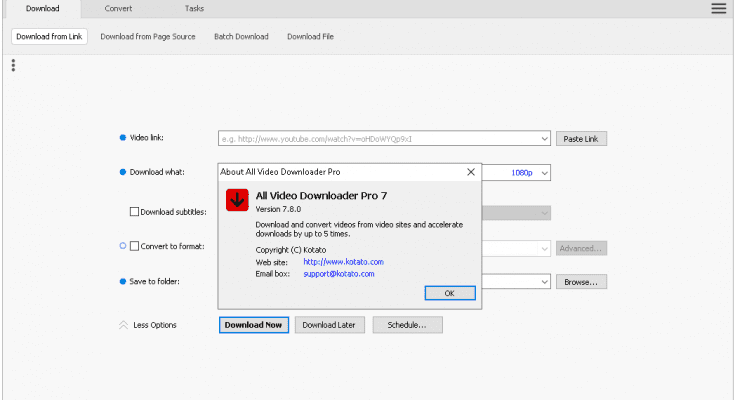The image size is (735, 400).
Task: Open the hamburger menu icon
Action: (718, 8)
